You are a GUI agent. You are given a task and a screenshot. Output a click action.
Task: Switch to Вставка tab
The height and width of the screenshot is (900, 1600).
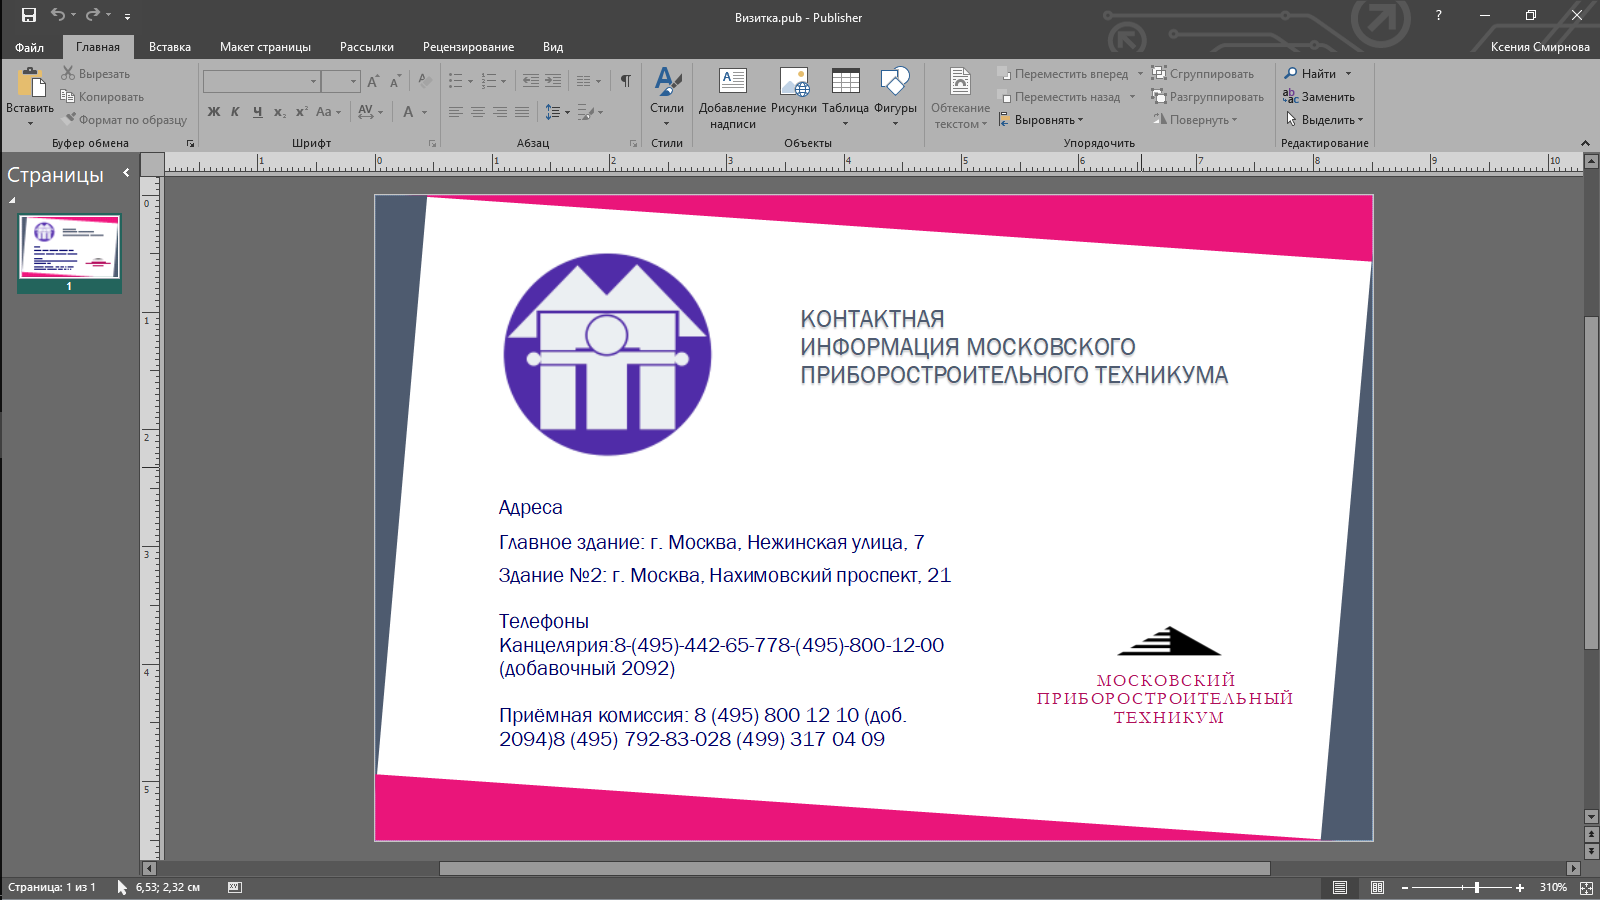pyautogui.click(x=170, y=47)
